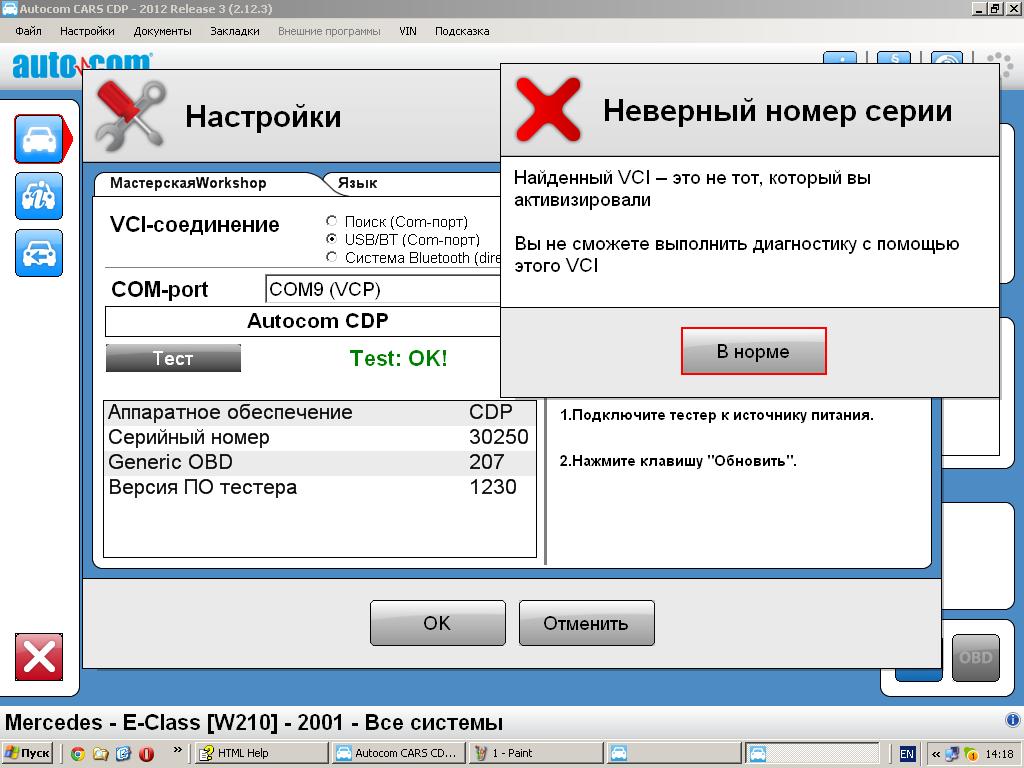Viewport: 1024px width, 768px height.
Task: Click the Autocom CDP device name field
Action: tap(303, 321)
